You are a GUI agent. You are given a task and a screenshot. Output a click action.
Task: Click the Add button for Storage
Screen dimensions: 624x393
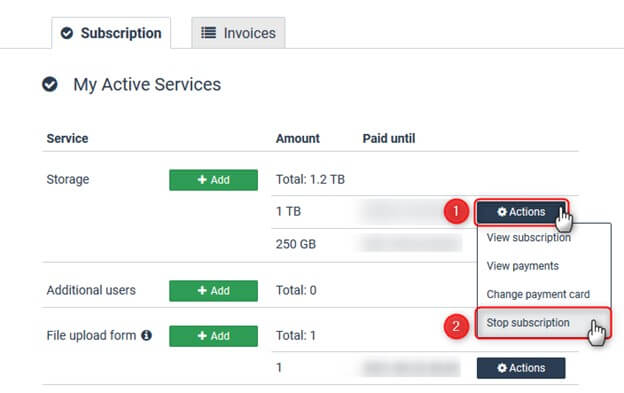click(213, 180)
